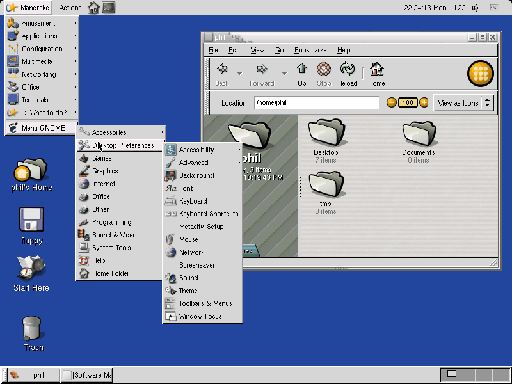Zoom out with the minus icon
The width and height of the screenshot is (512, 384).
(392, 102)
